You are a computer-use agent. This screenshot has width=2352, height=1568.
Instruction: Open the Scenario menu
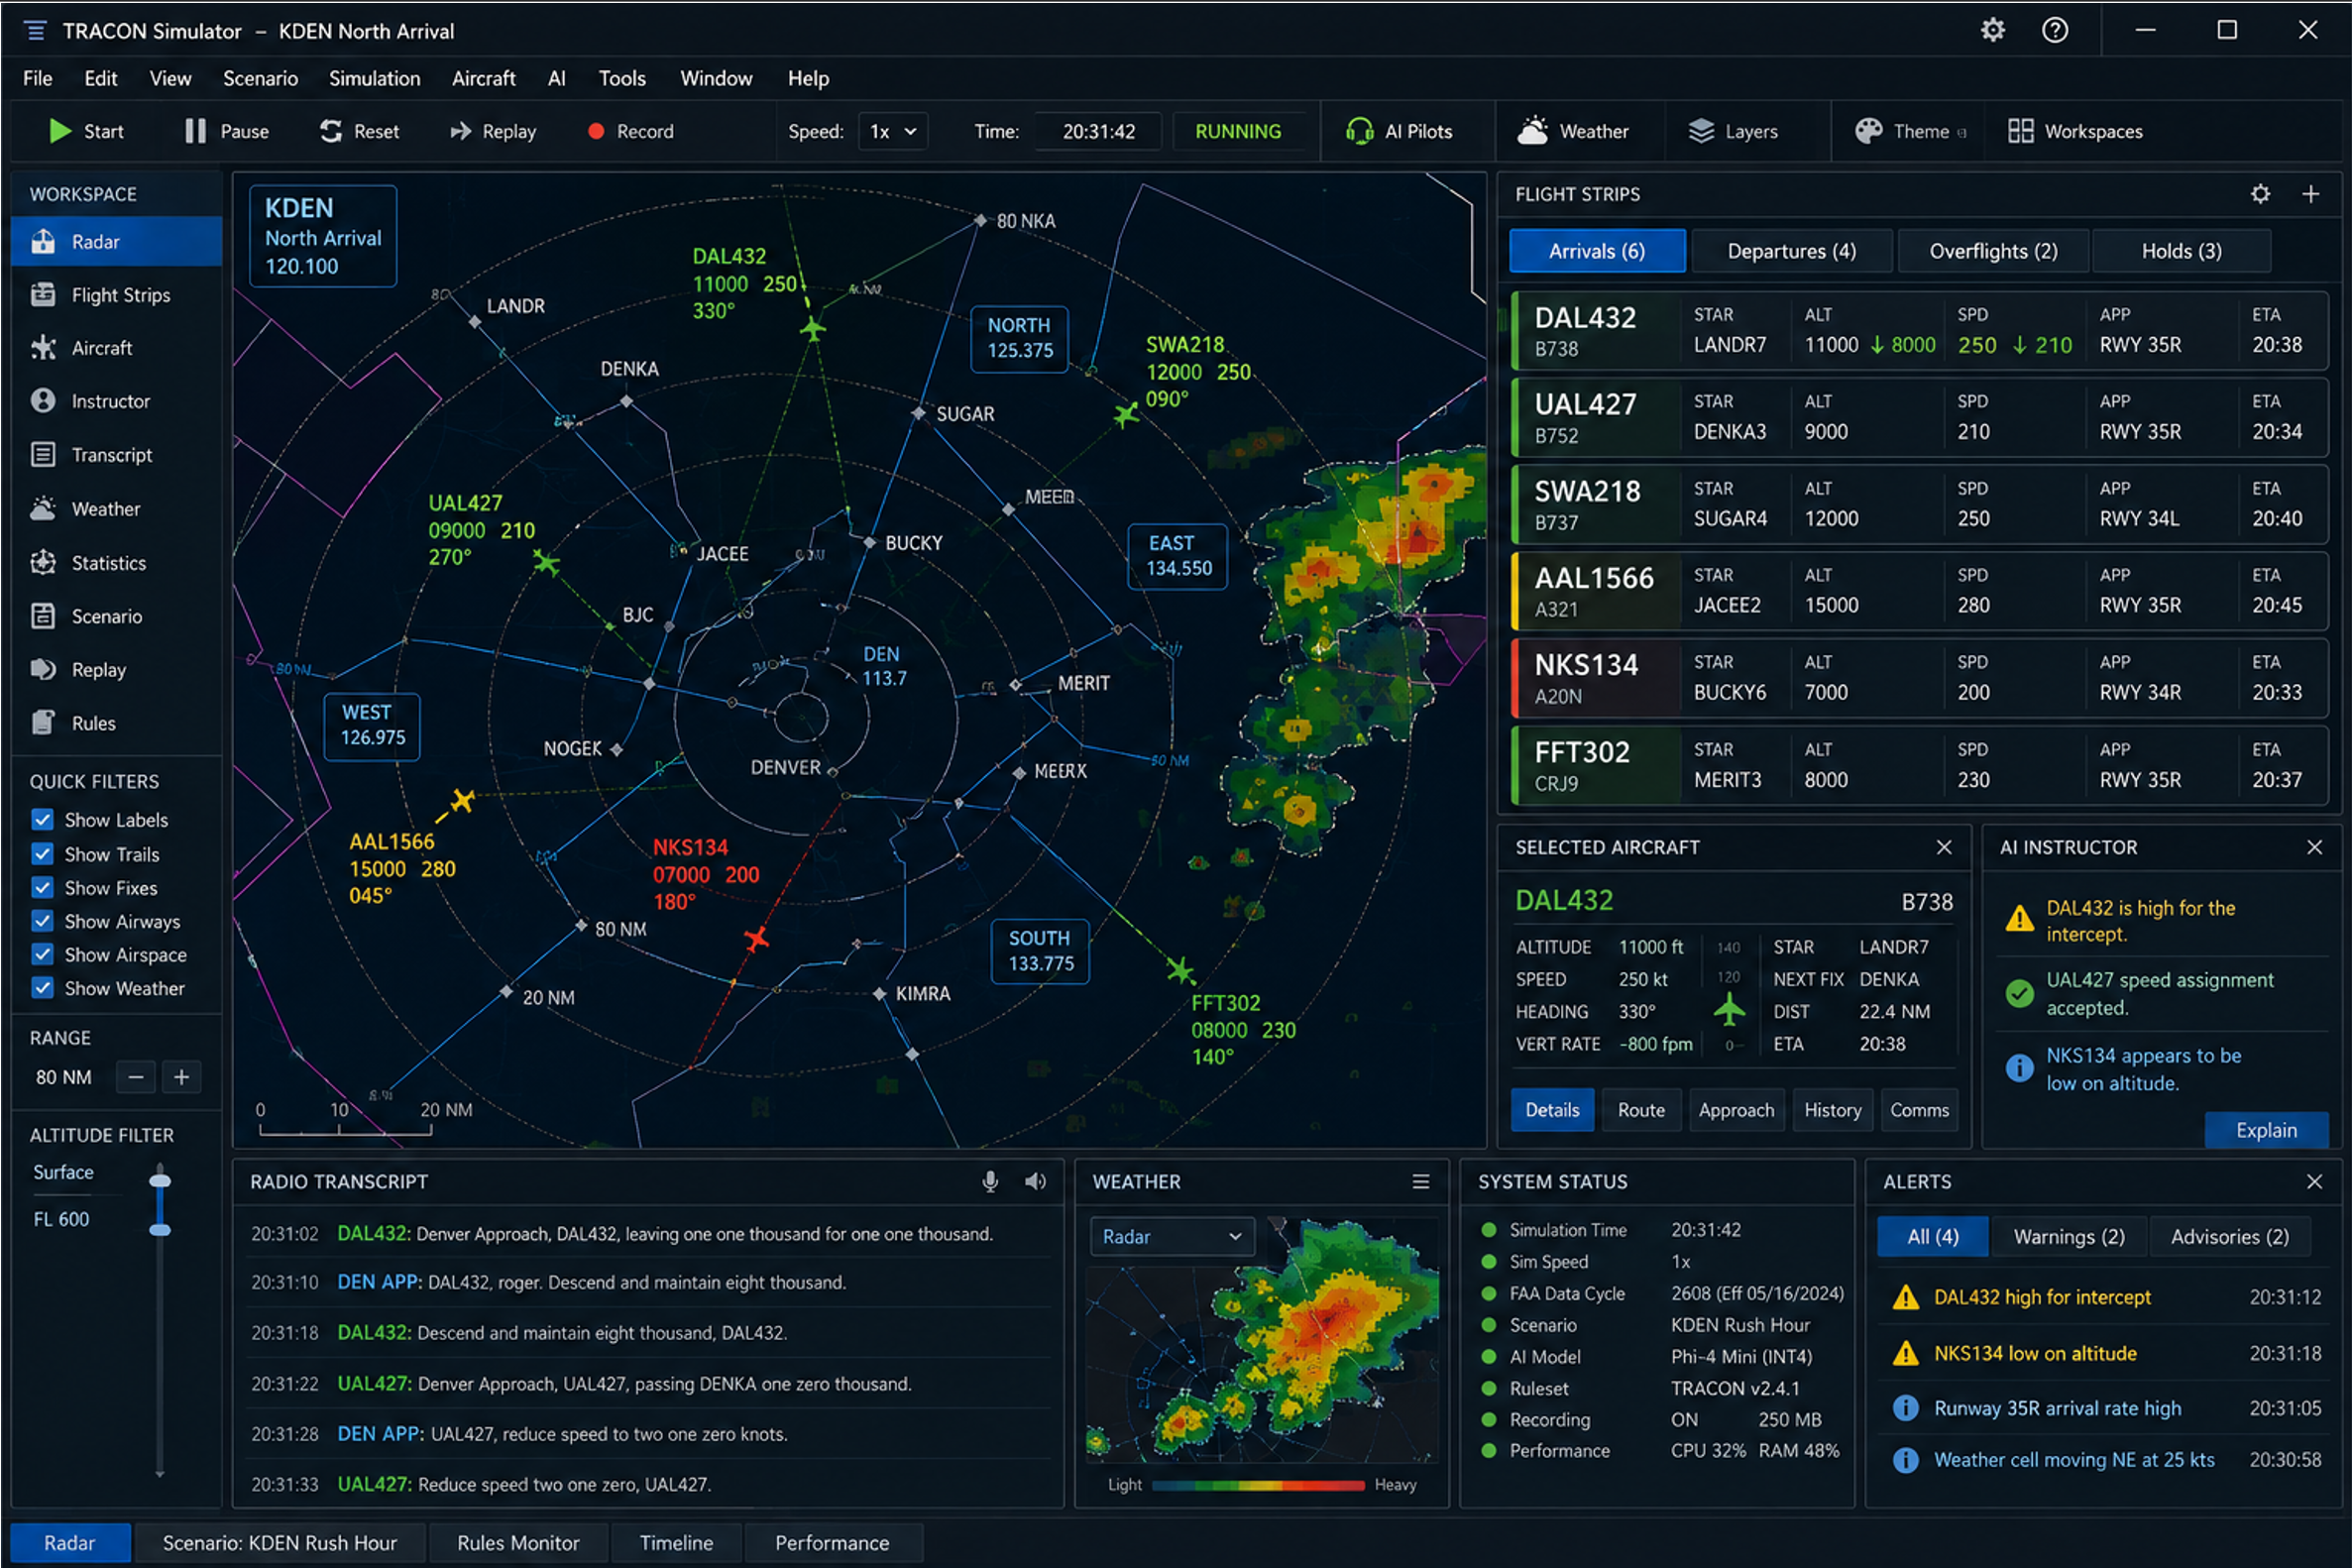click(260, 78)
